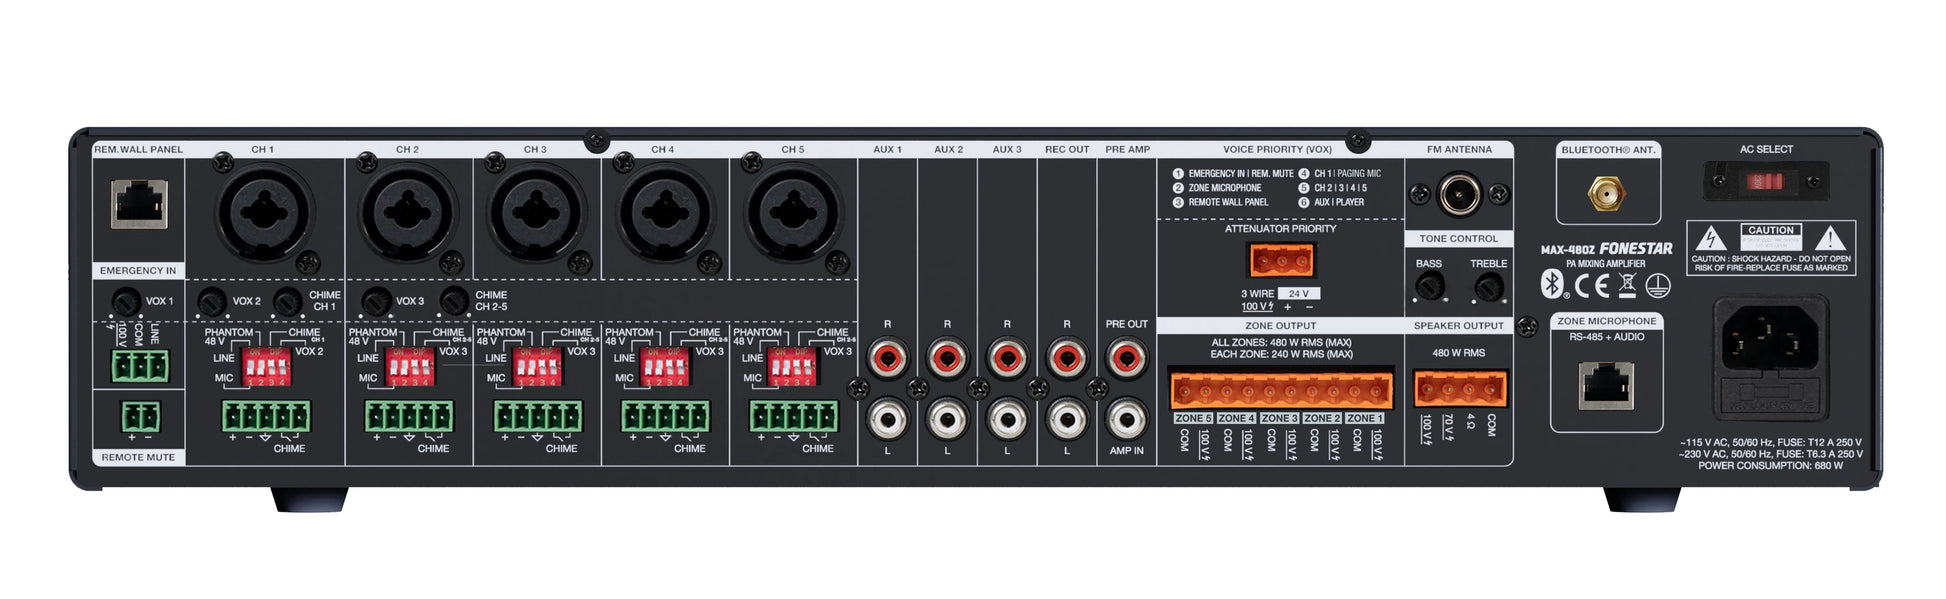The height and width of the screenshot is (599, 1946).
Task: Adjust the TREBLE tone control knob
Action: click(x=1488, y=288)
